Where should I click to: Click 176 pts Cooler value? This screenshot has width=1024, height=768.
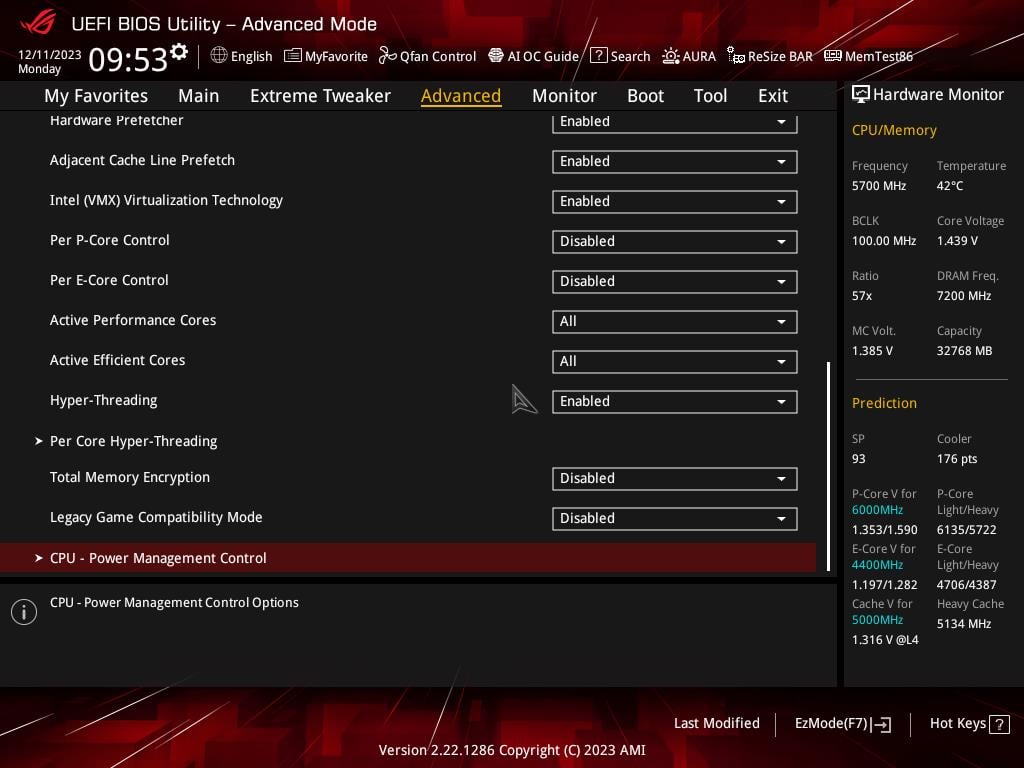[x=957, y=459]
